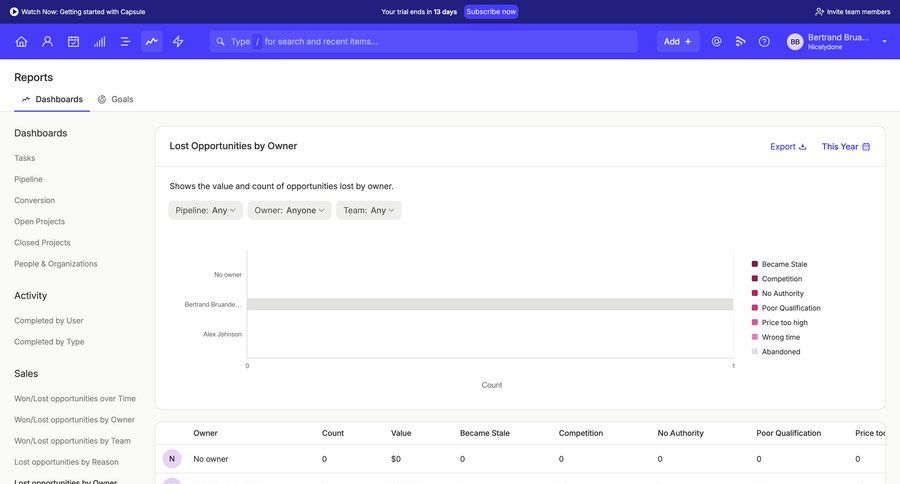Viewport: 900px width, 484px height.
Task: Go to the Home dashboard icon
Action: (x=21, y=41)
